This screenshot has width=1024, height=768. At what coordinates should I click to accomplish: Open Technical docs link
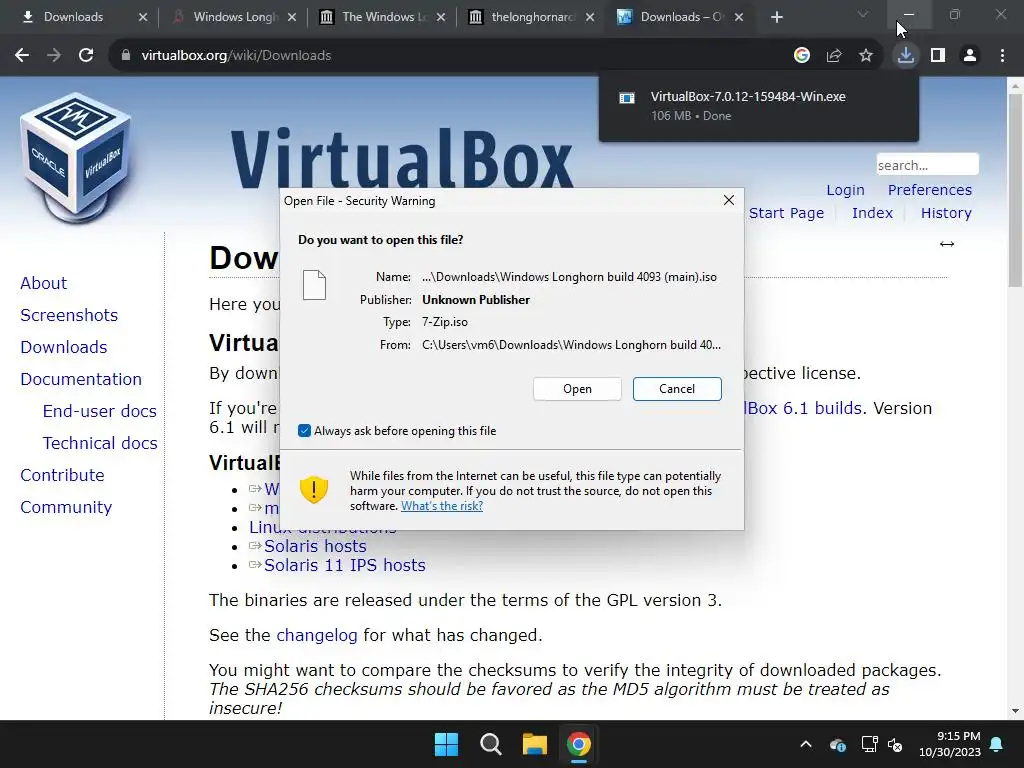[100, 443]
